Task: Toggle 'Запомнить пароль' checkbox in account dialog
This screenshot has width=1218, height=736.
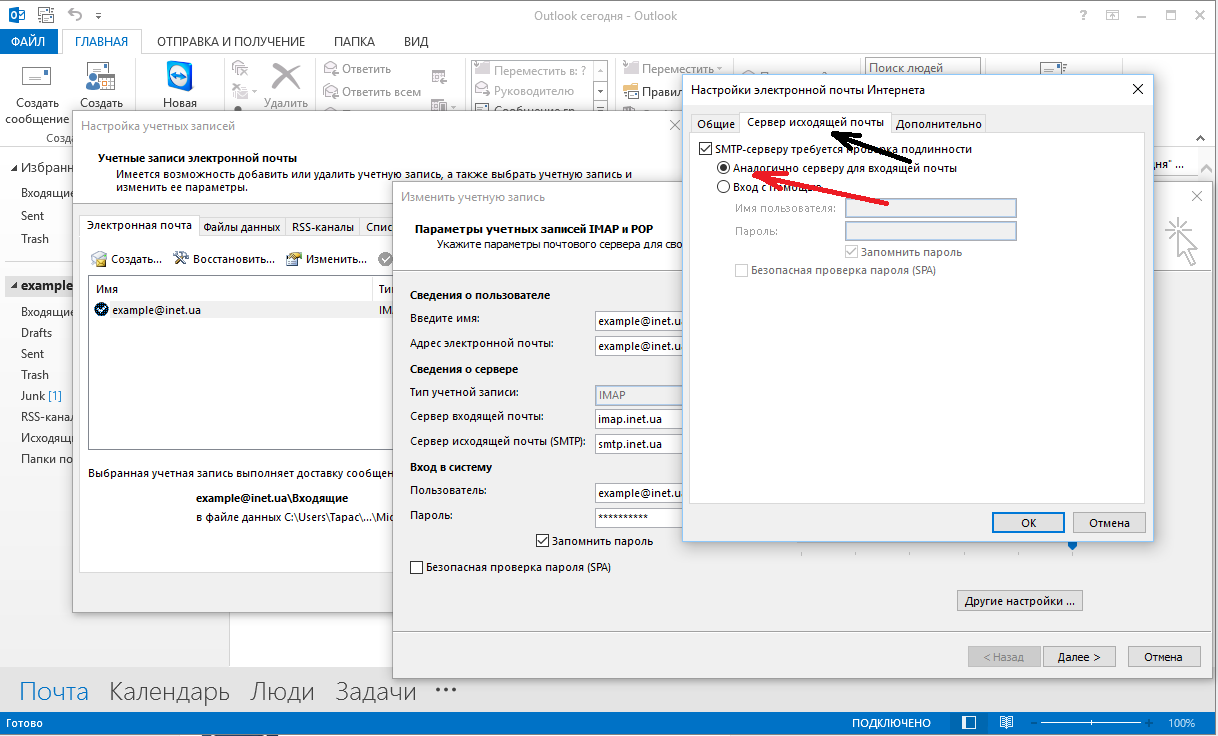Action: click(x=543, y=541)
